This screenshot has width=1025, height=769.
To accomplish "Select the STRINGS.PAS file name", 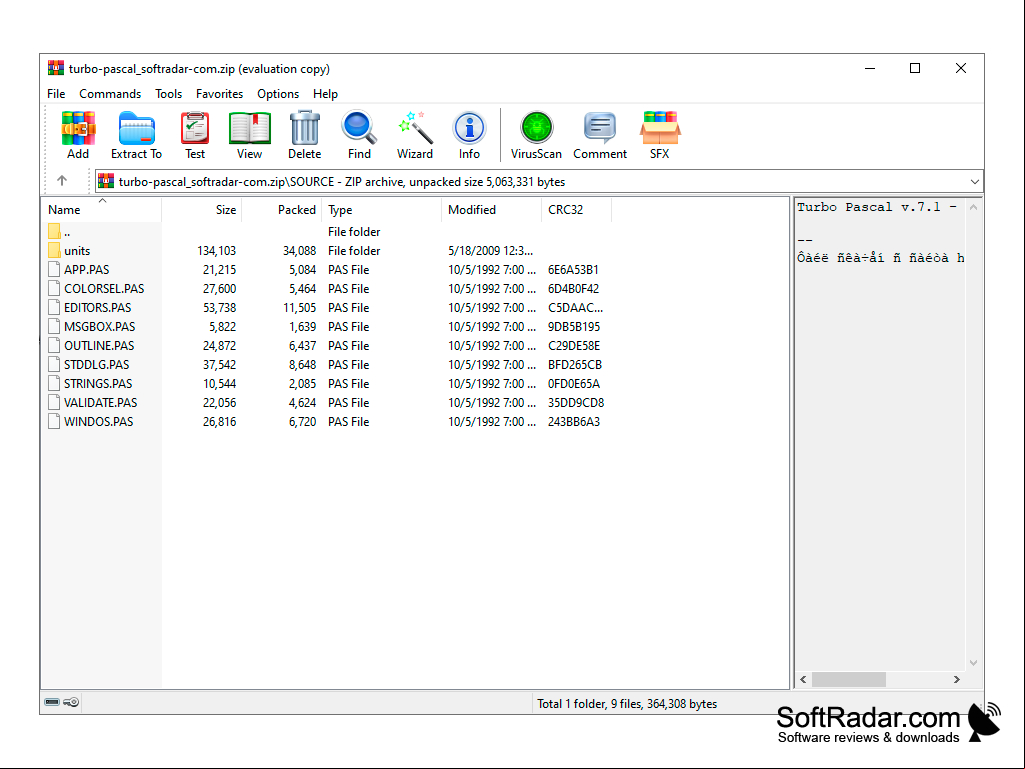I will tap(98, 383).
